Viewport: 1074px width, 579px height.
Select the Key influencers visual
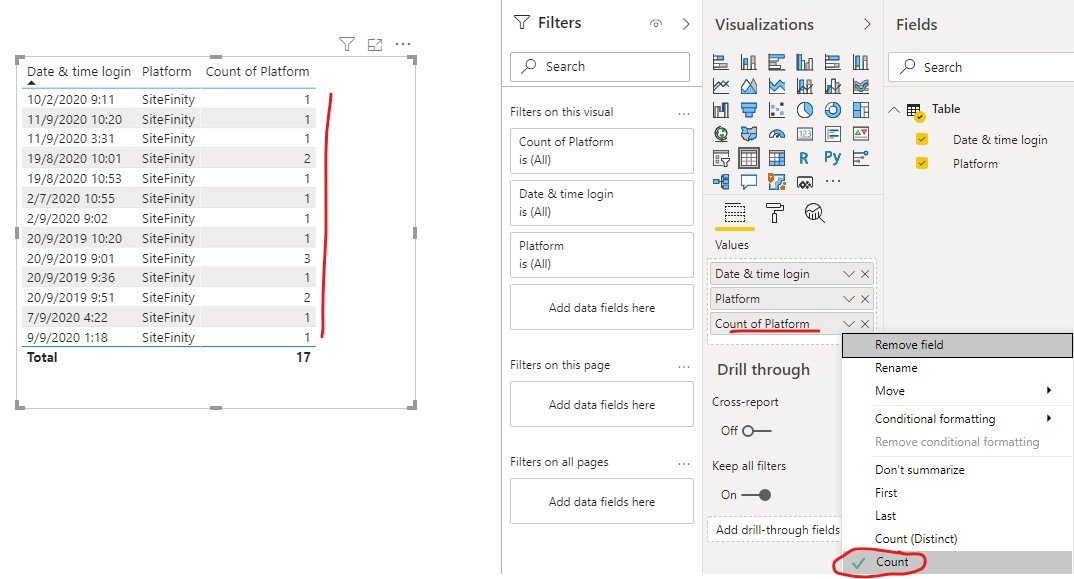(860, 158)
